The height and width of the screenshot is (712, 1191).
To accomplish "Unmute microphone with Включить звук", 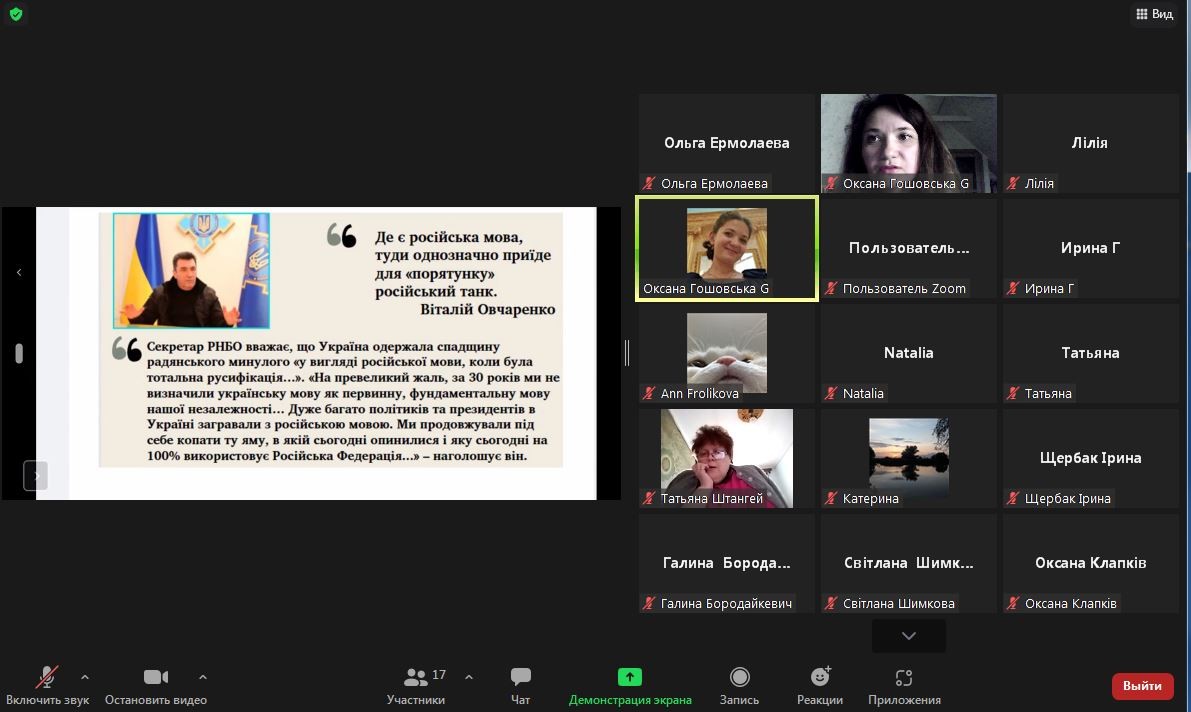I will [47, 686].
